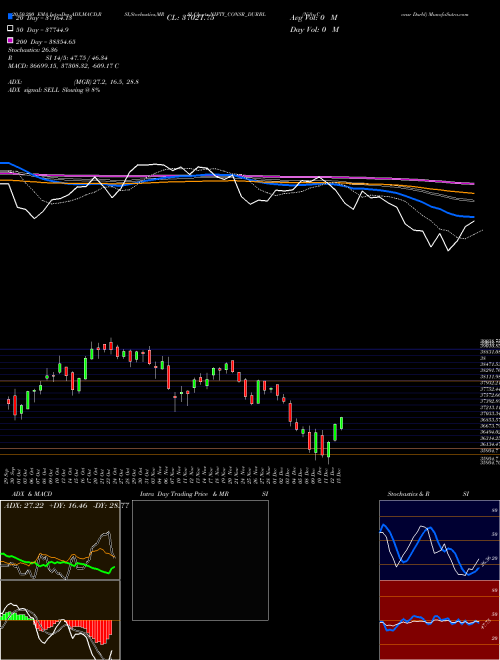500x660 pixels.
Task: Click the '(MGR) 27.2, 16.5, 28.8' ADX values
Action: coord(106,82)
